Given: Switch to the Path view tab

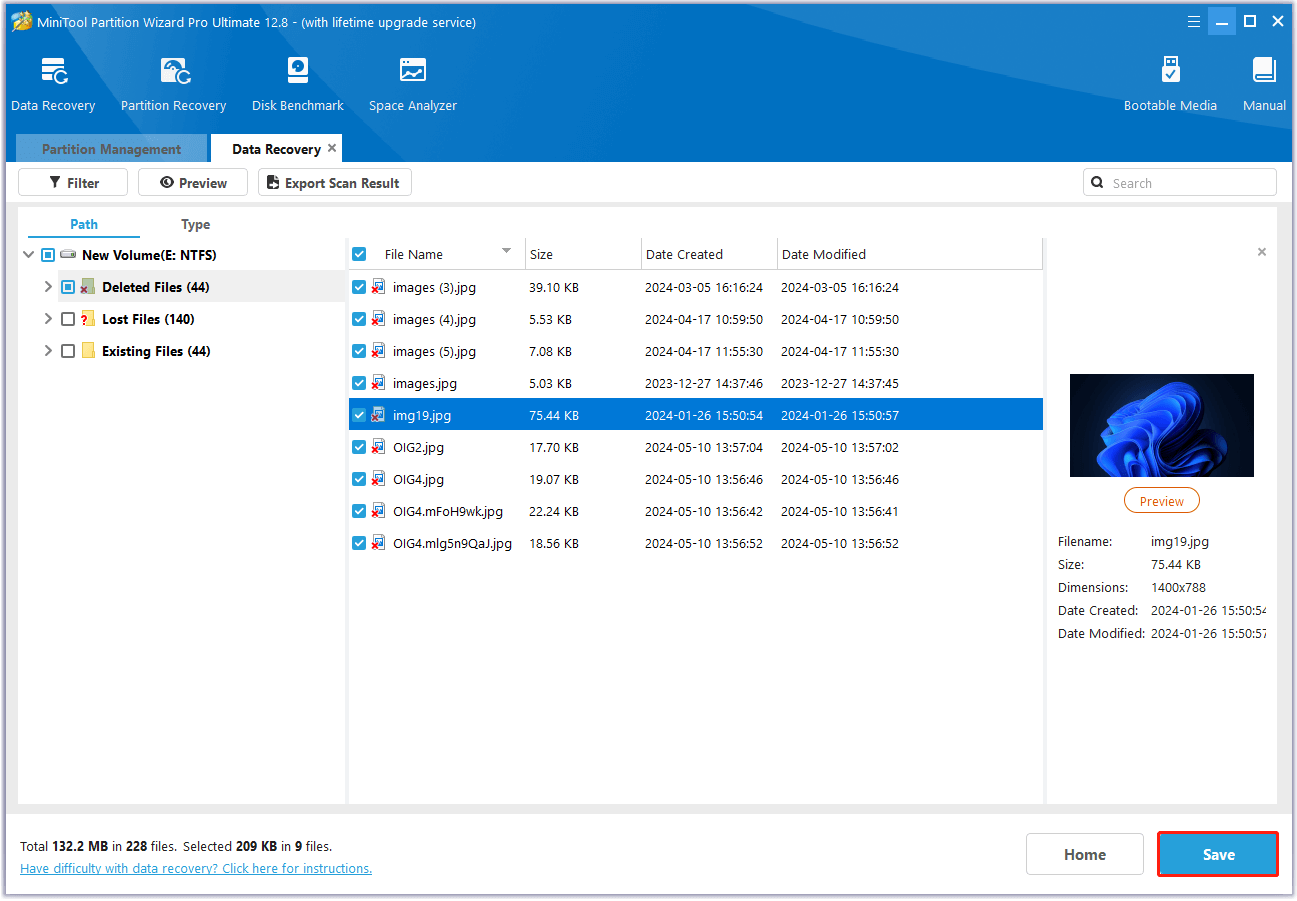Looking at the screenshot, I should (x=84, y=224).
